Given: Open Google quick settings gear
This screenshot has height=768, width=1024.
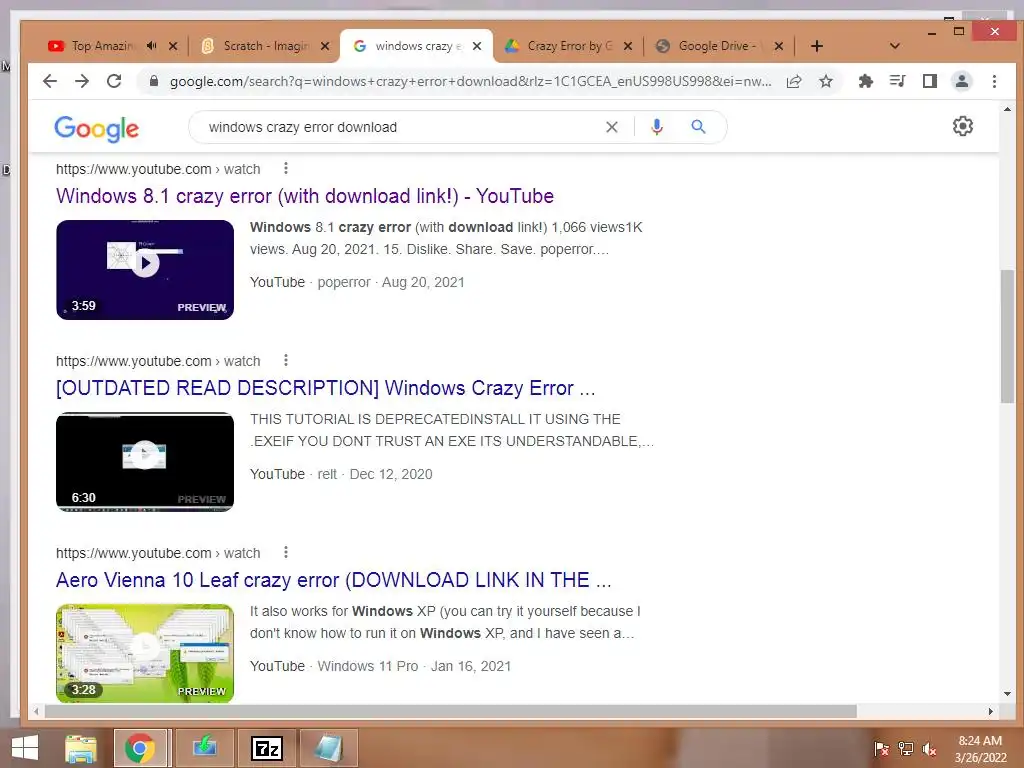Looking at the screenshot, I should pyautogui.click(x=963, y=126).
